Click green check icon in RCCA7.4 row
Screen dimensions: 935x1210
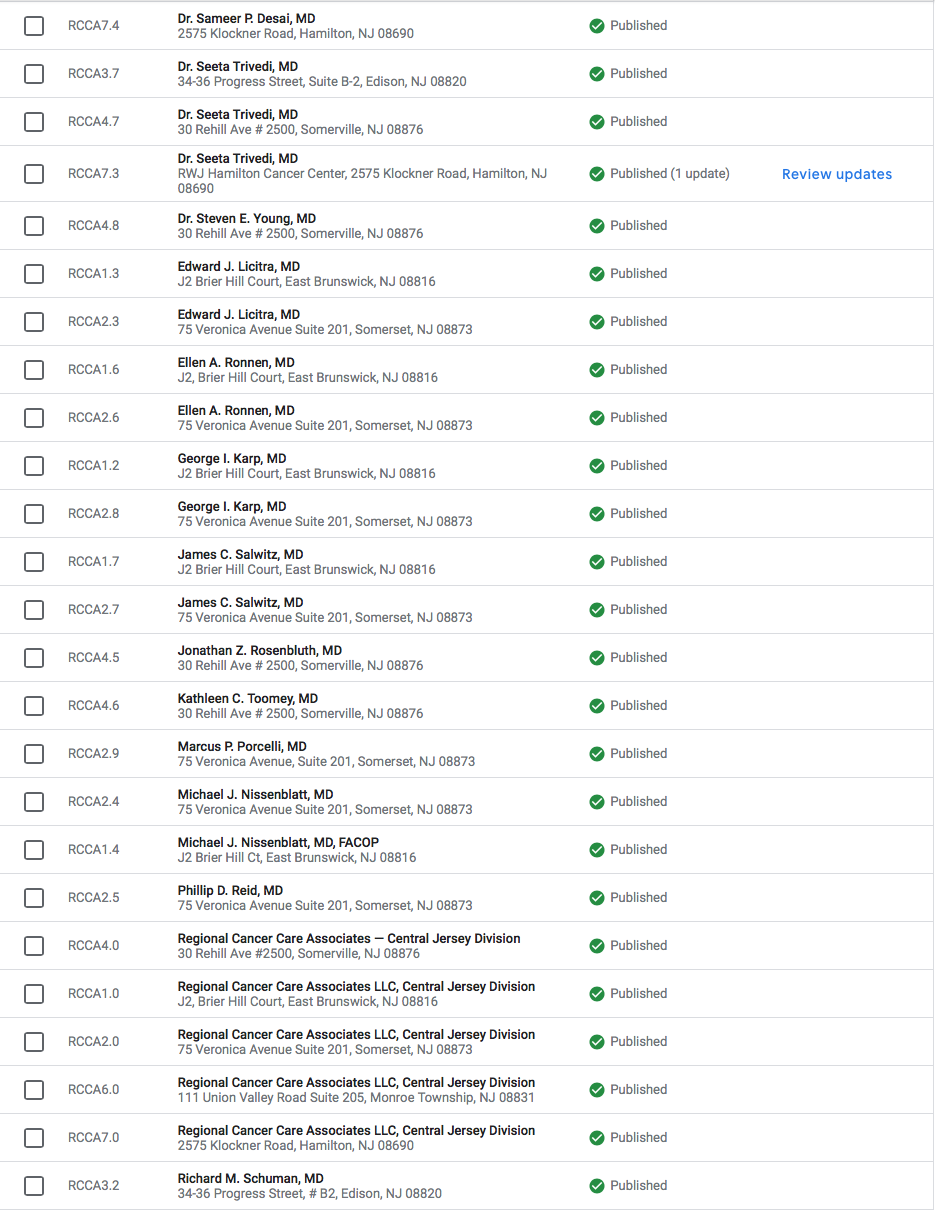[597, 26]
